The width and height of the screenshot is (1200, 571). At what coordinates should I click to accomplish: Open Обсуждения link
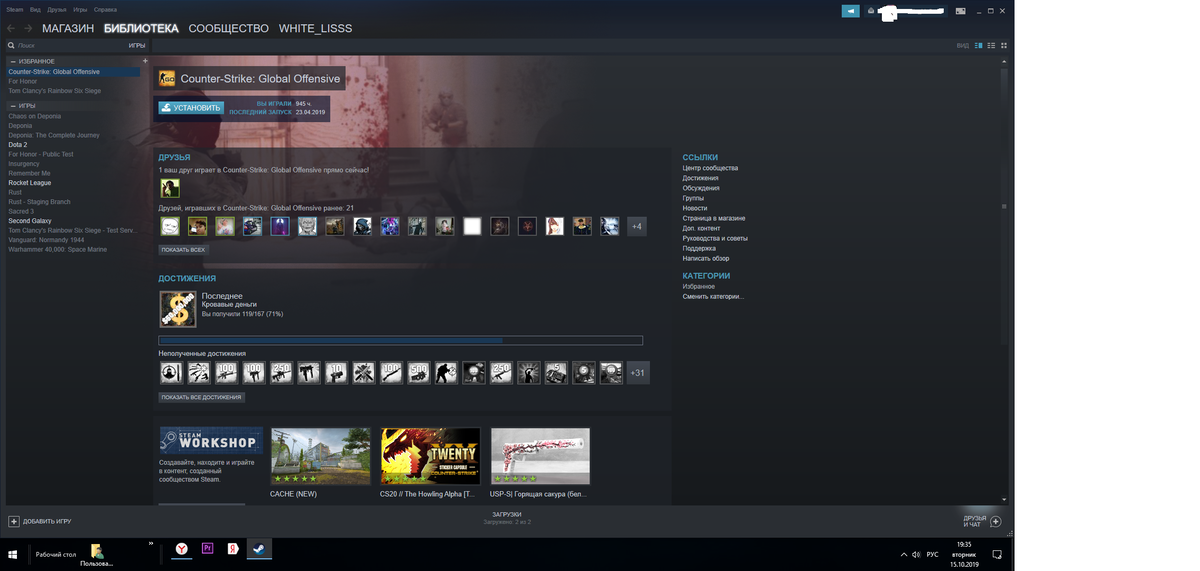701,188
